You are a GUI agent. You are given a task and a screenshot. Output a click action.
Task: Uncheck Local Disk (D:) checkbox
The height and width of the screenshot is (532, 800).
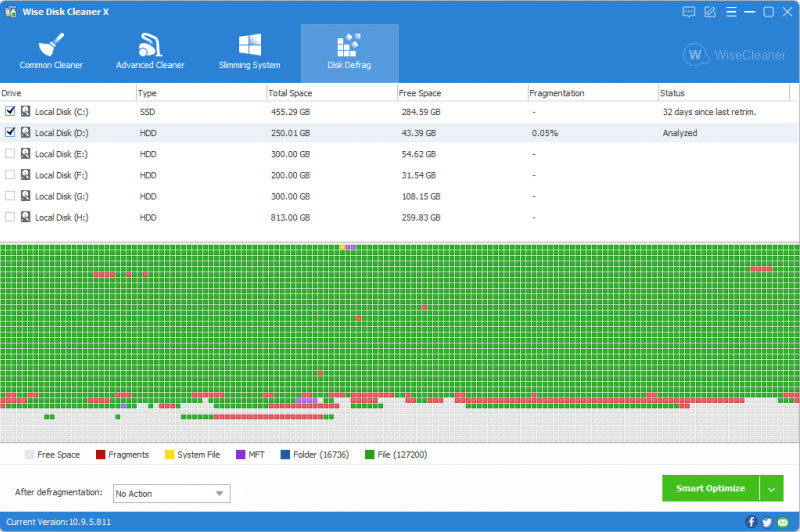(x=10, y=132)
